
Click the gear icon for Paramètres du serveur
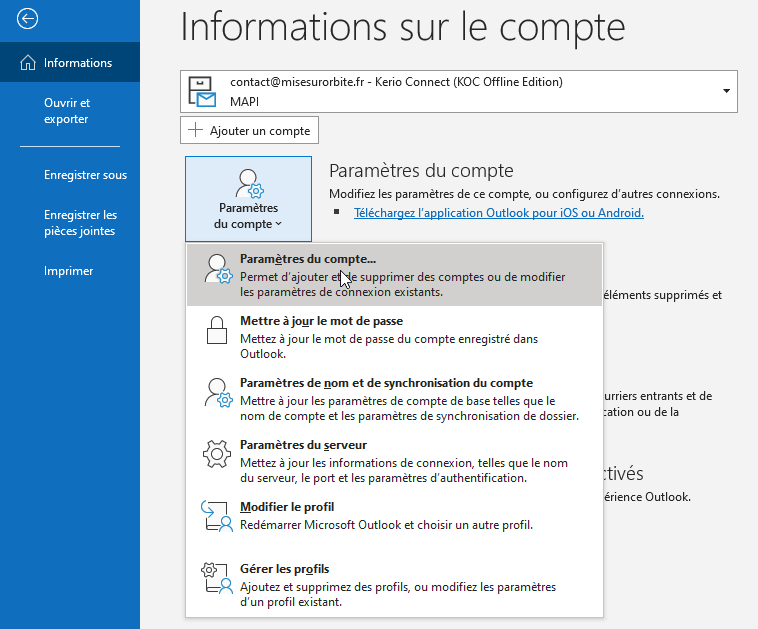click(x=217, y=455)
